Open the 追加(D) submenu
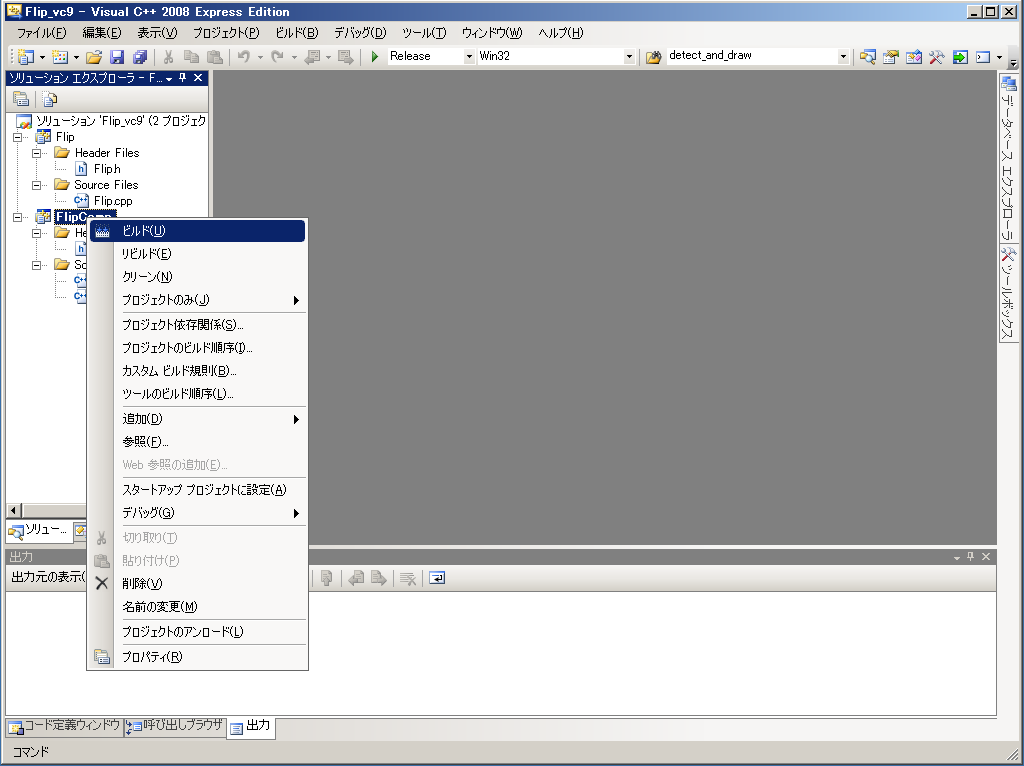Screen dimensions: 1024x766 [197, 419]
